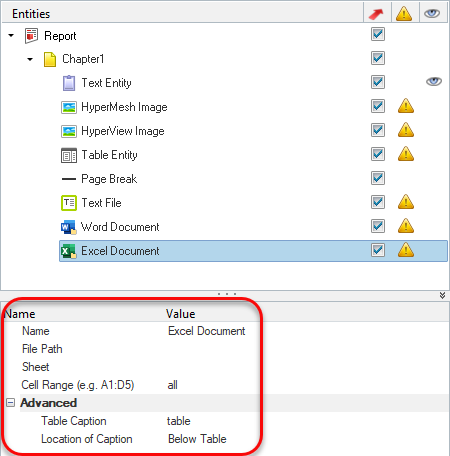Edit the Table Caption value table
450x456 pixels.
179,421
